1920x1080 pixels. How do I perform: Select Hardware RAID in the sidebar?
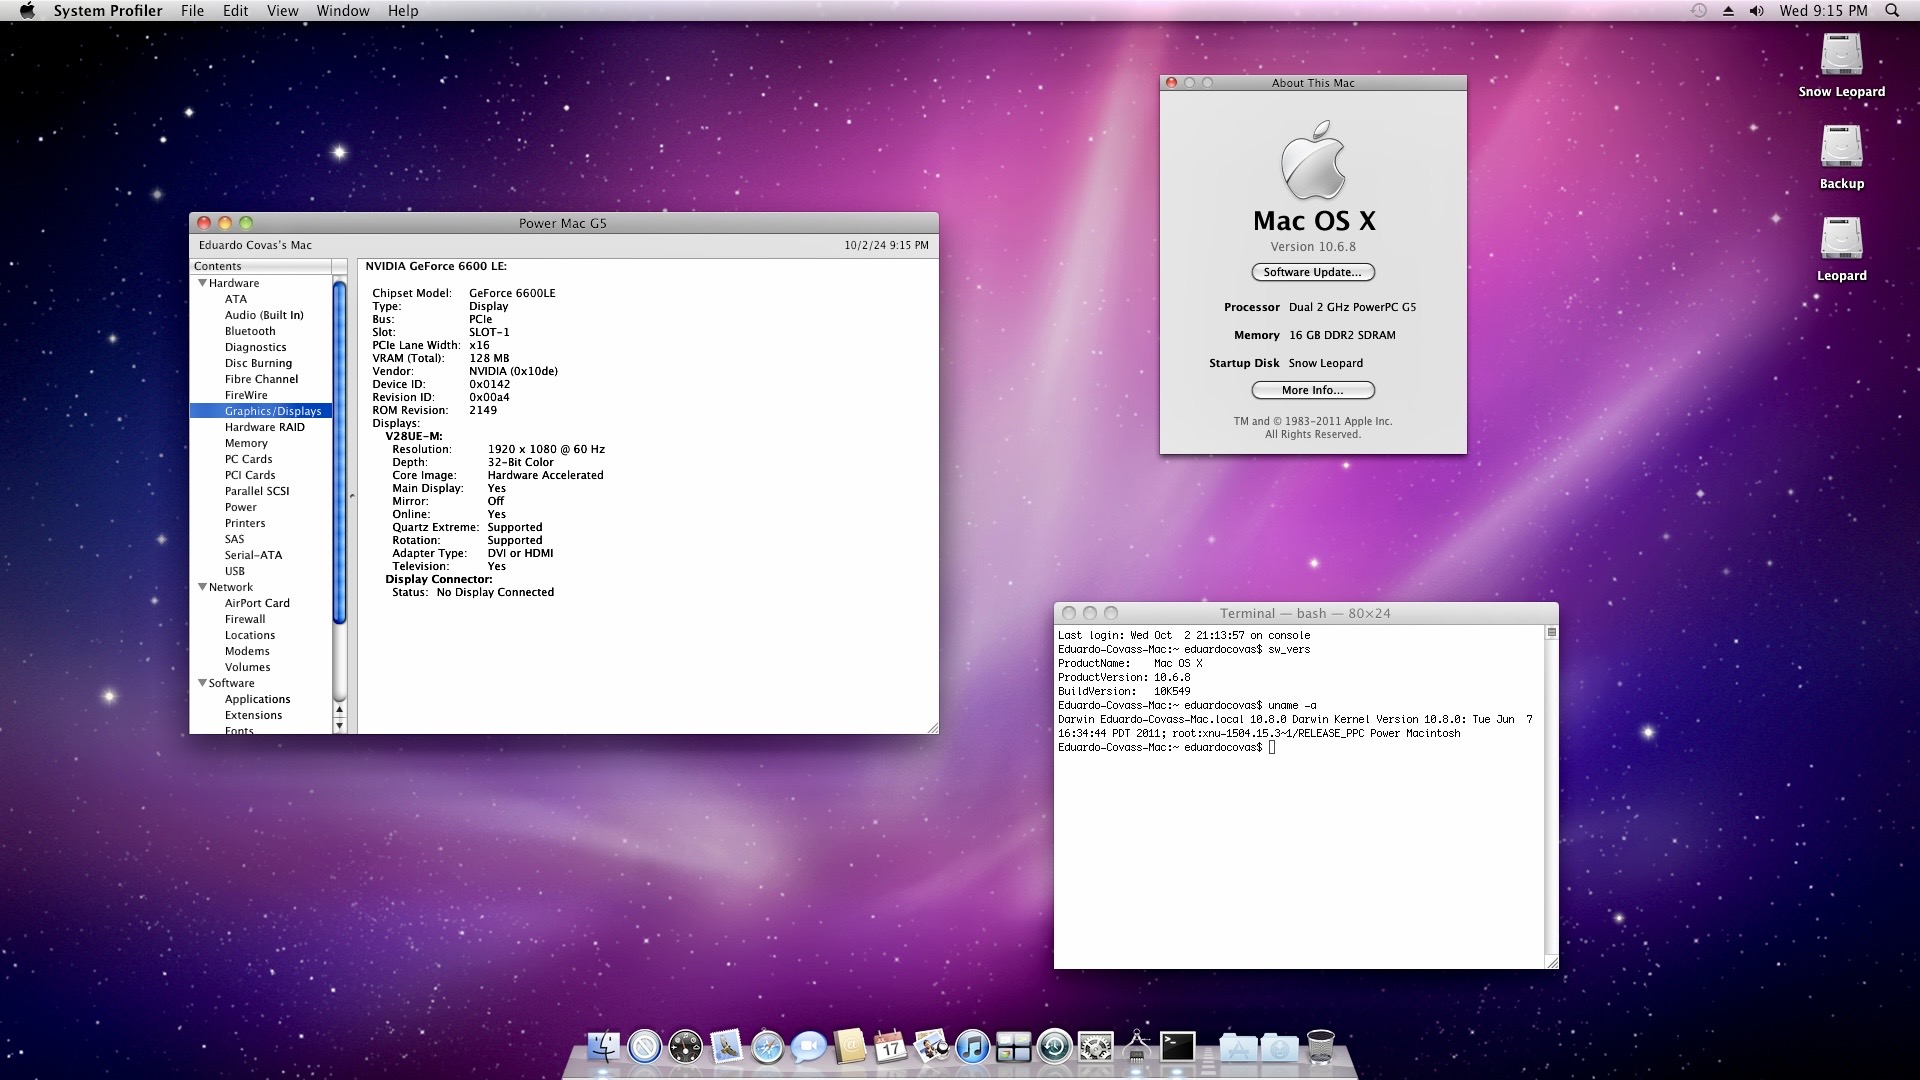tap(264, 427)
